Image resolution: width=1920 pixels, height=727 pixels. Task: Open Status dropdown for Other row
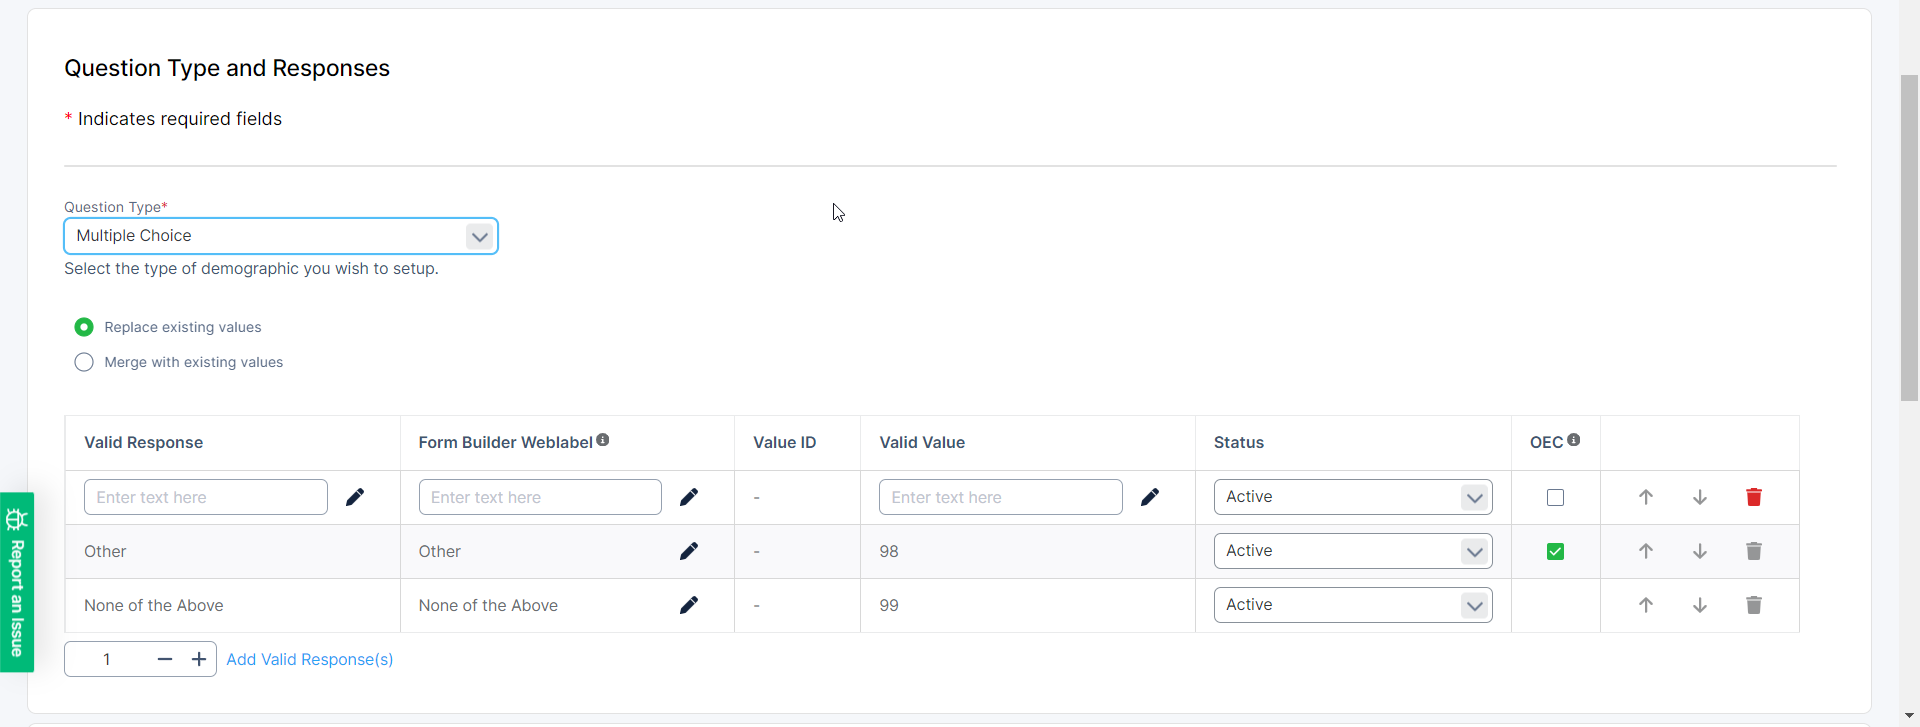pos(1352,551)
